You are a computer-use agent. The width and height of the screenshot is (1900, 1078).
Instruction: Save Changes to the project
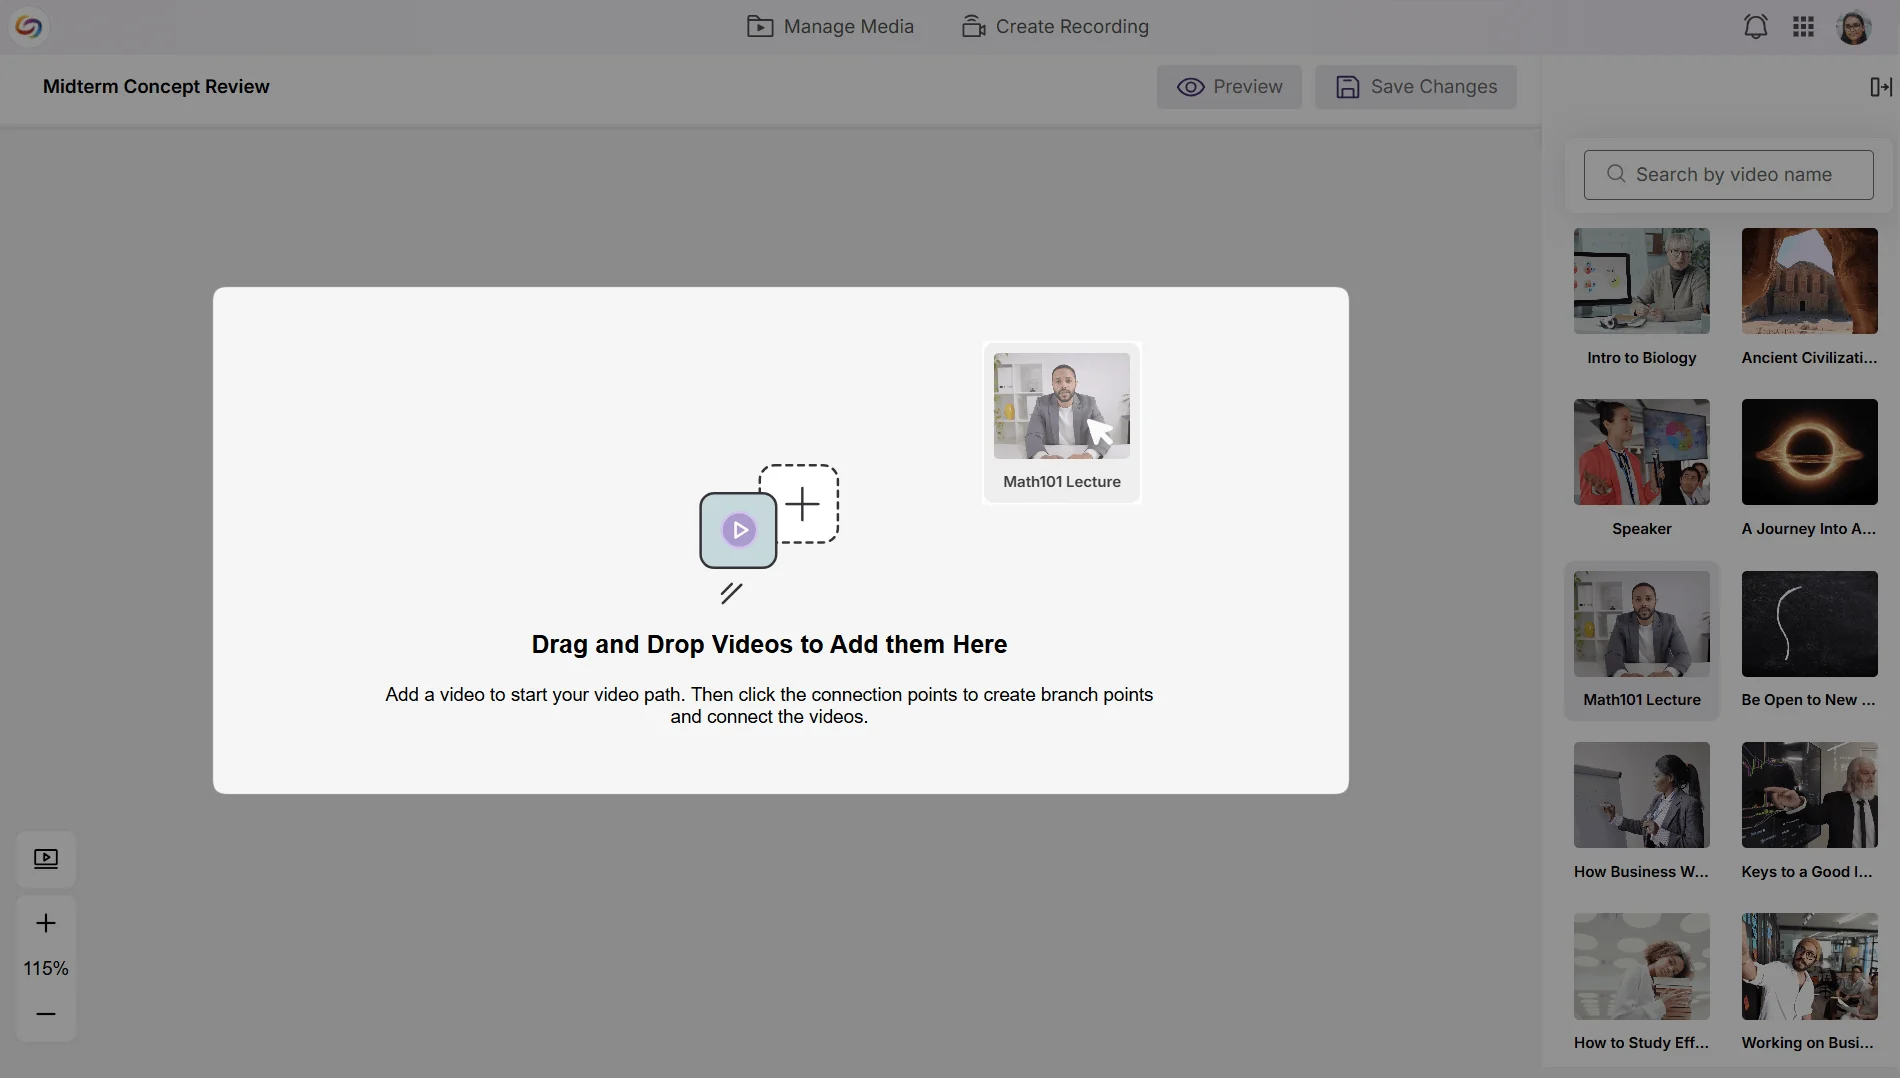pyautogui.click(x=1415, y=87)
